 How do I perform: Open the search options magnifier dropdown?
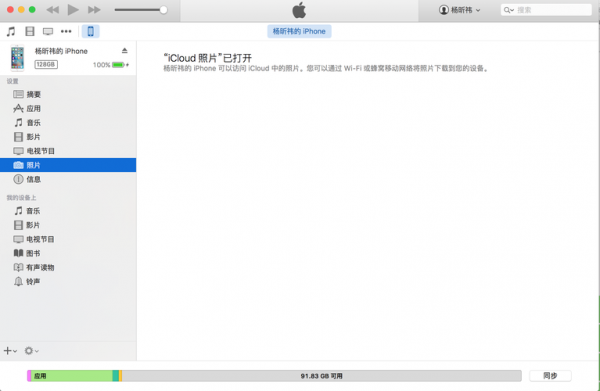pyautogui.click(x=509, y=10)
